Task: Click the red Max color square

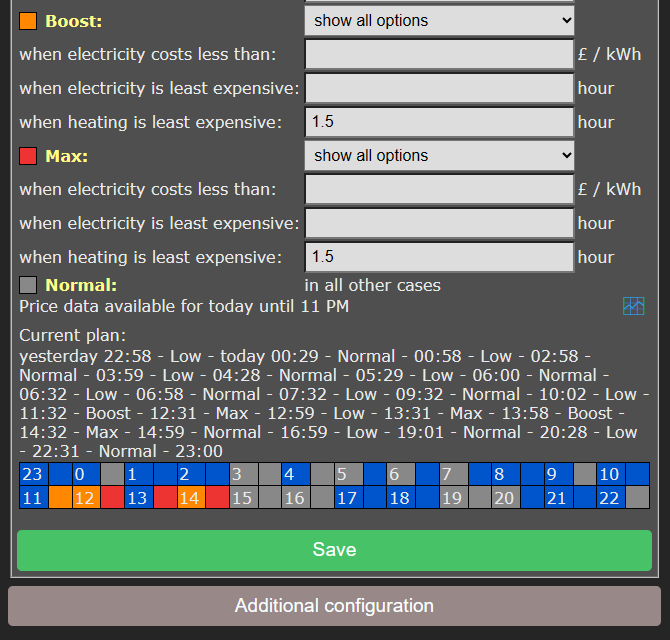Action: tap(28, 156)
